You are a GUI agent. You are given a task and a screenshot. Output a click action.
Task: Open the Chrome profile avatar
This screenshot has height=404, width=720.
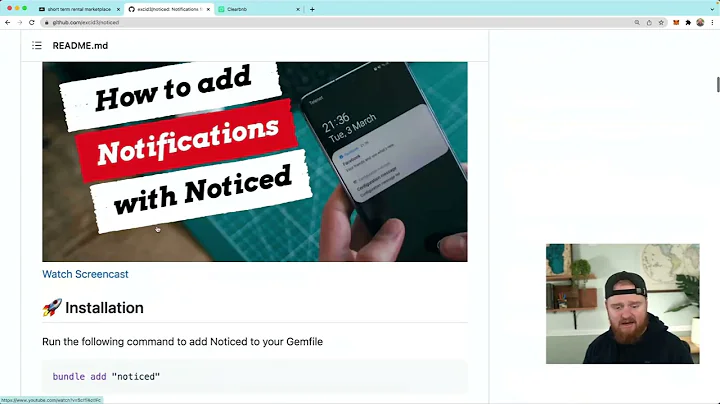(x=700, y=22)
